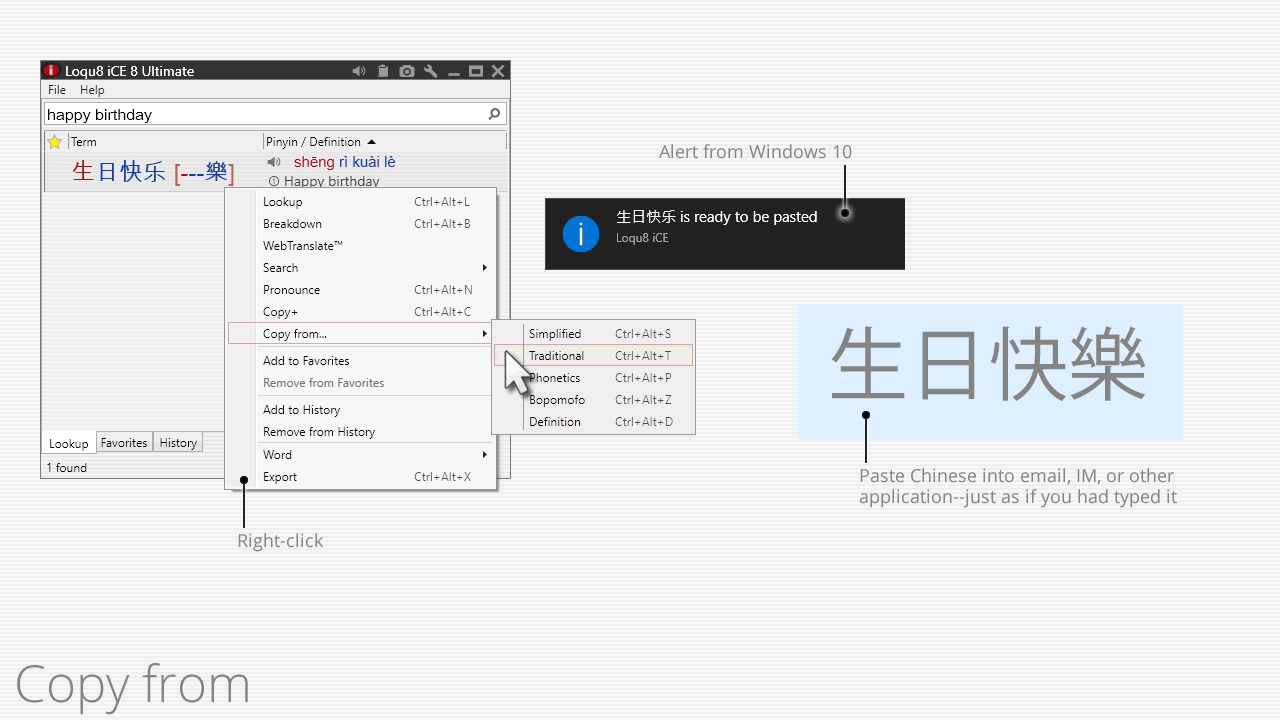
Task: Open settings via the wrench icon
Action: click(431, 71)
